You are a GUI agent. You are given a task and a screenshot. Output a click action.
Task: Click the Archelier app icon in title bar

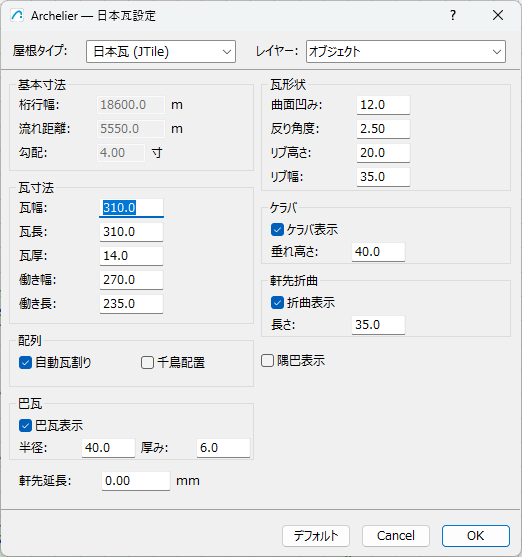[x=17, y=16]
